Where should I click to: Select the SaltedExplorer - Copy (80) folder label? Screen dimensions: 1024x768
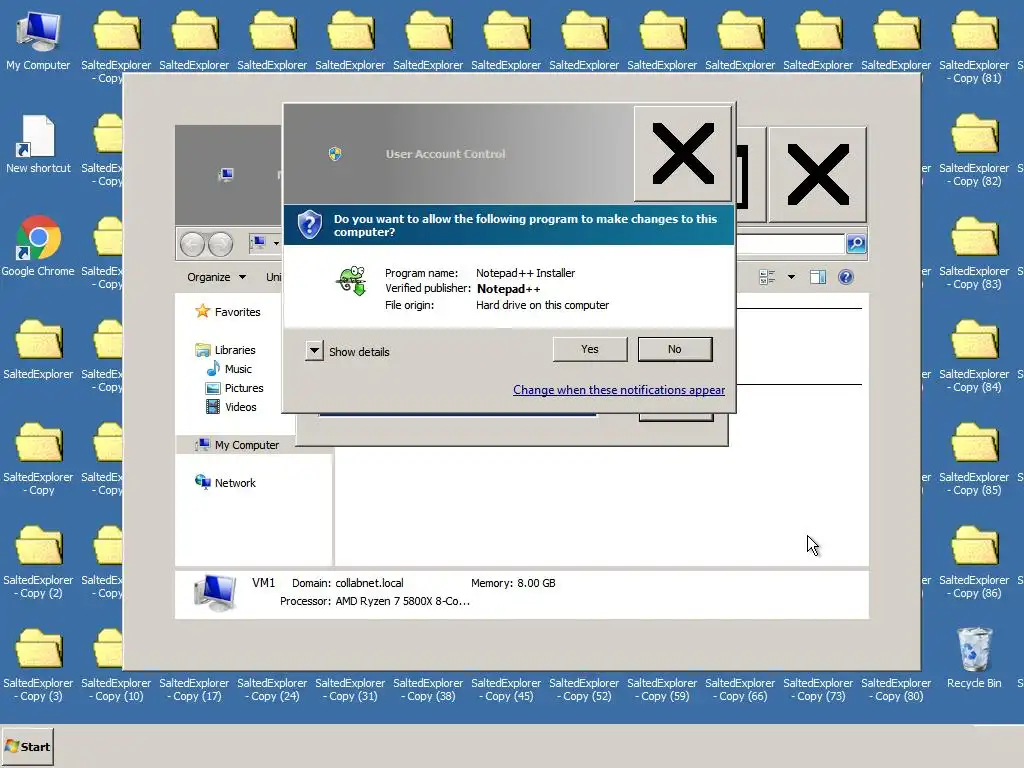(896, 690)
